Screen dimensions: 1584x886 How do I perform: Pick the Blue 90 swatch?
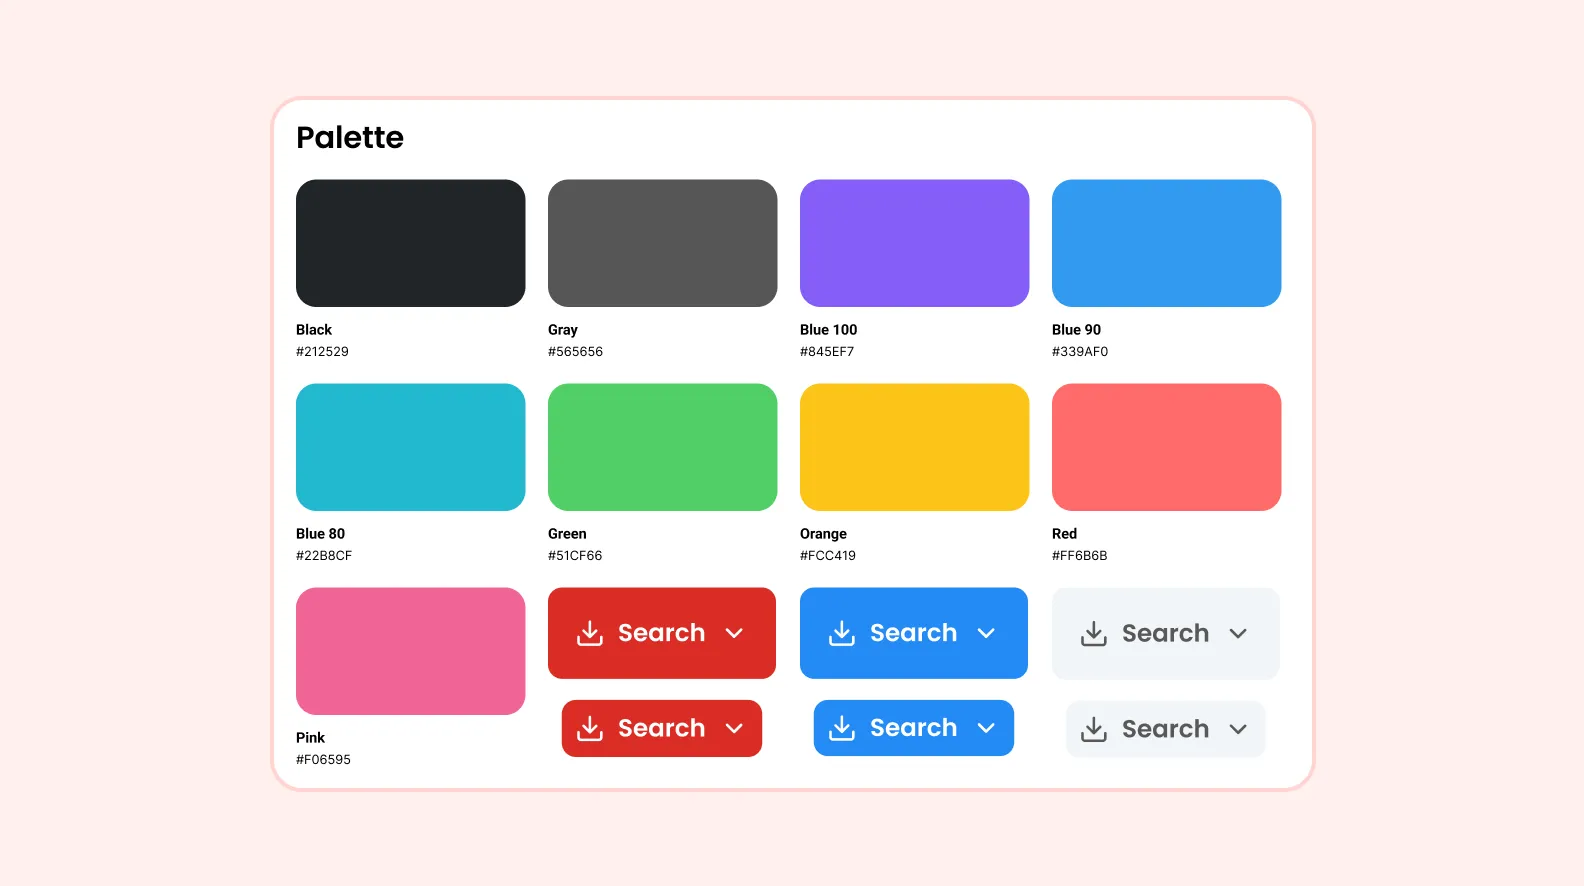click(x=1166, y=243)
